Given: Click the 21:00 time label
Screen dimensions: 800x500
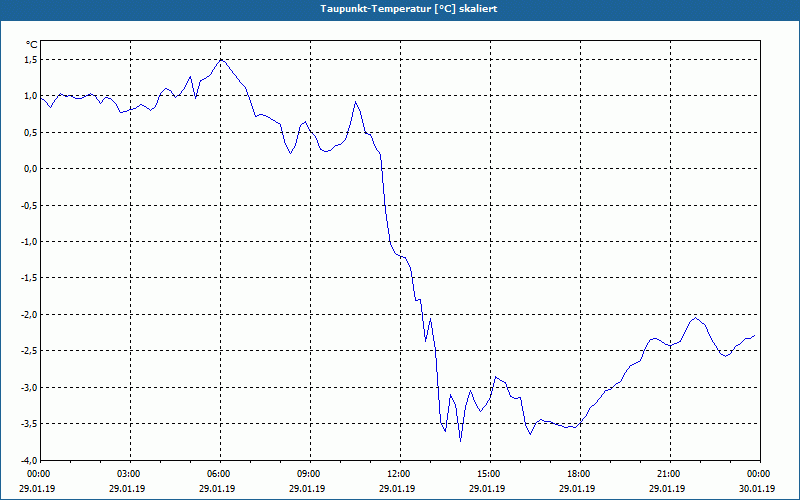Looking at the screenshot, I should click(668, 474).
